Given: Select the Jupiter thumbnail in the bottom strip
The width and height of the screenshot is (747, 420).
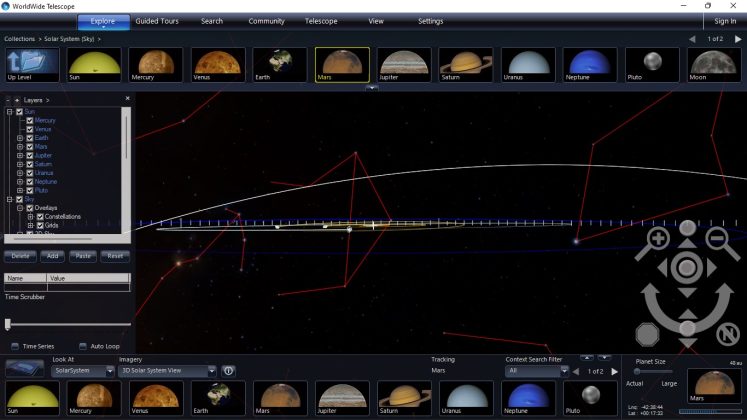Looking at the screenshot, I should [x=342, y=398].
